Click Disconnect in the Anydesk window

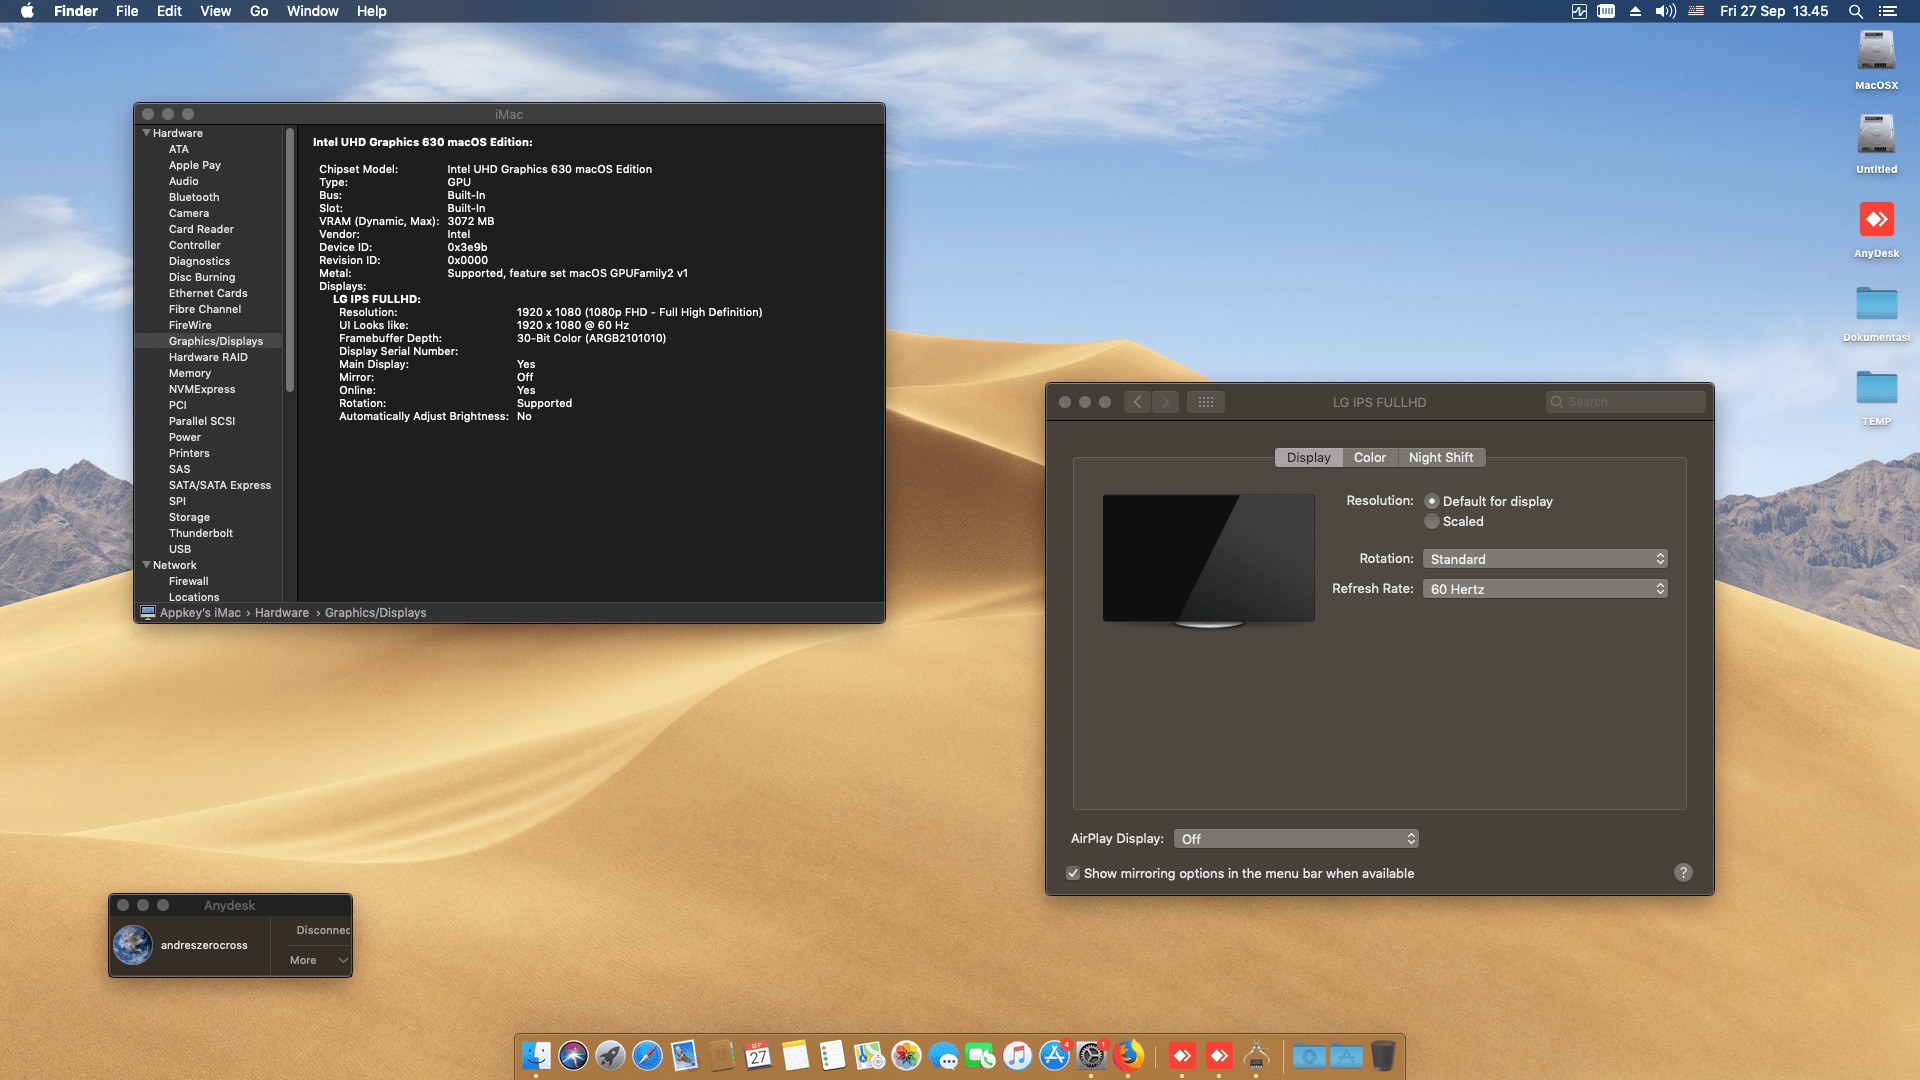(323, 930)
